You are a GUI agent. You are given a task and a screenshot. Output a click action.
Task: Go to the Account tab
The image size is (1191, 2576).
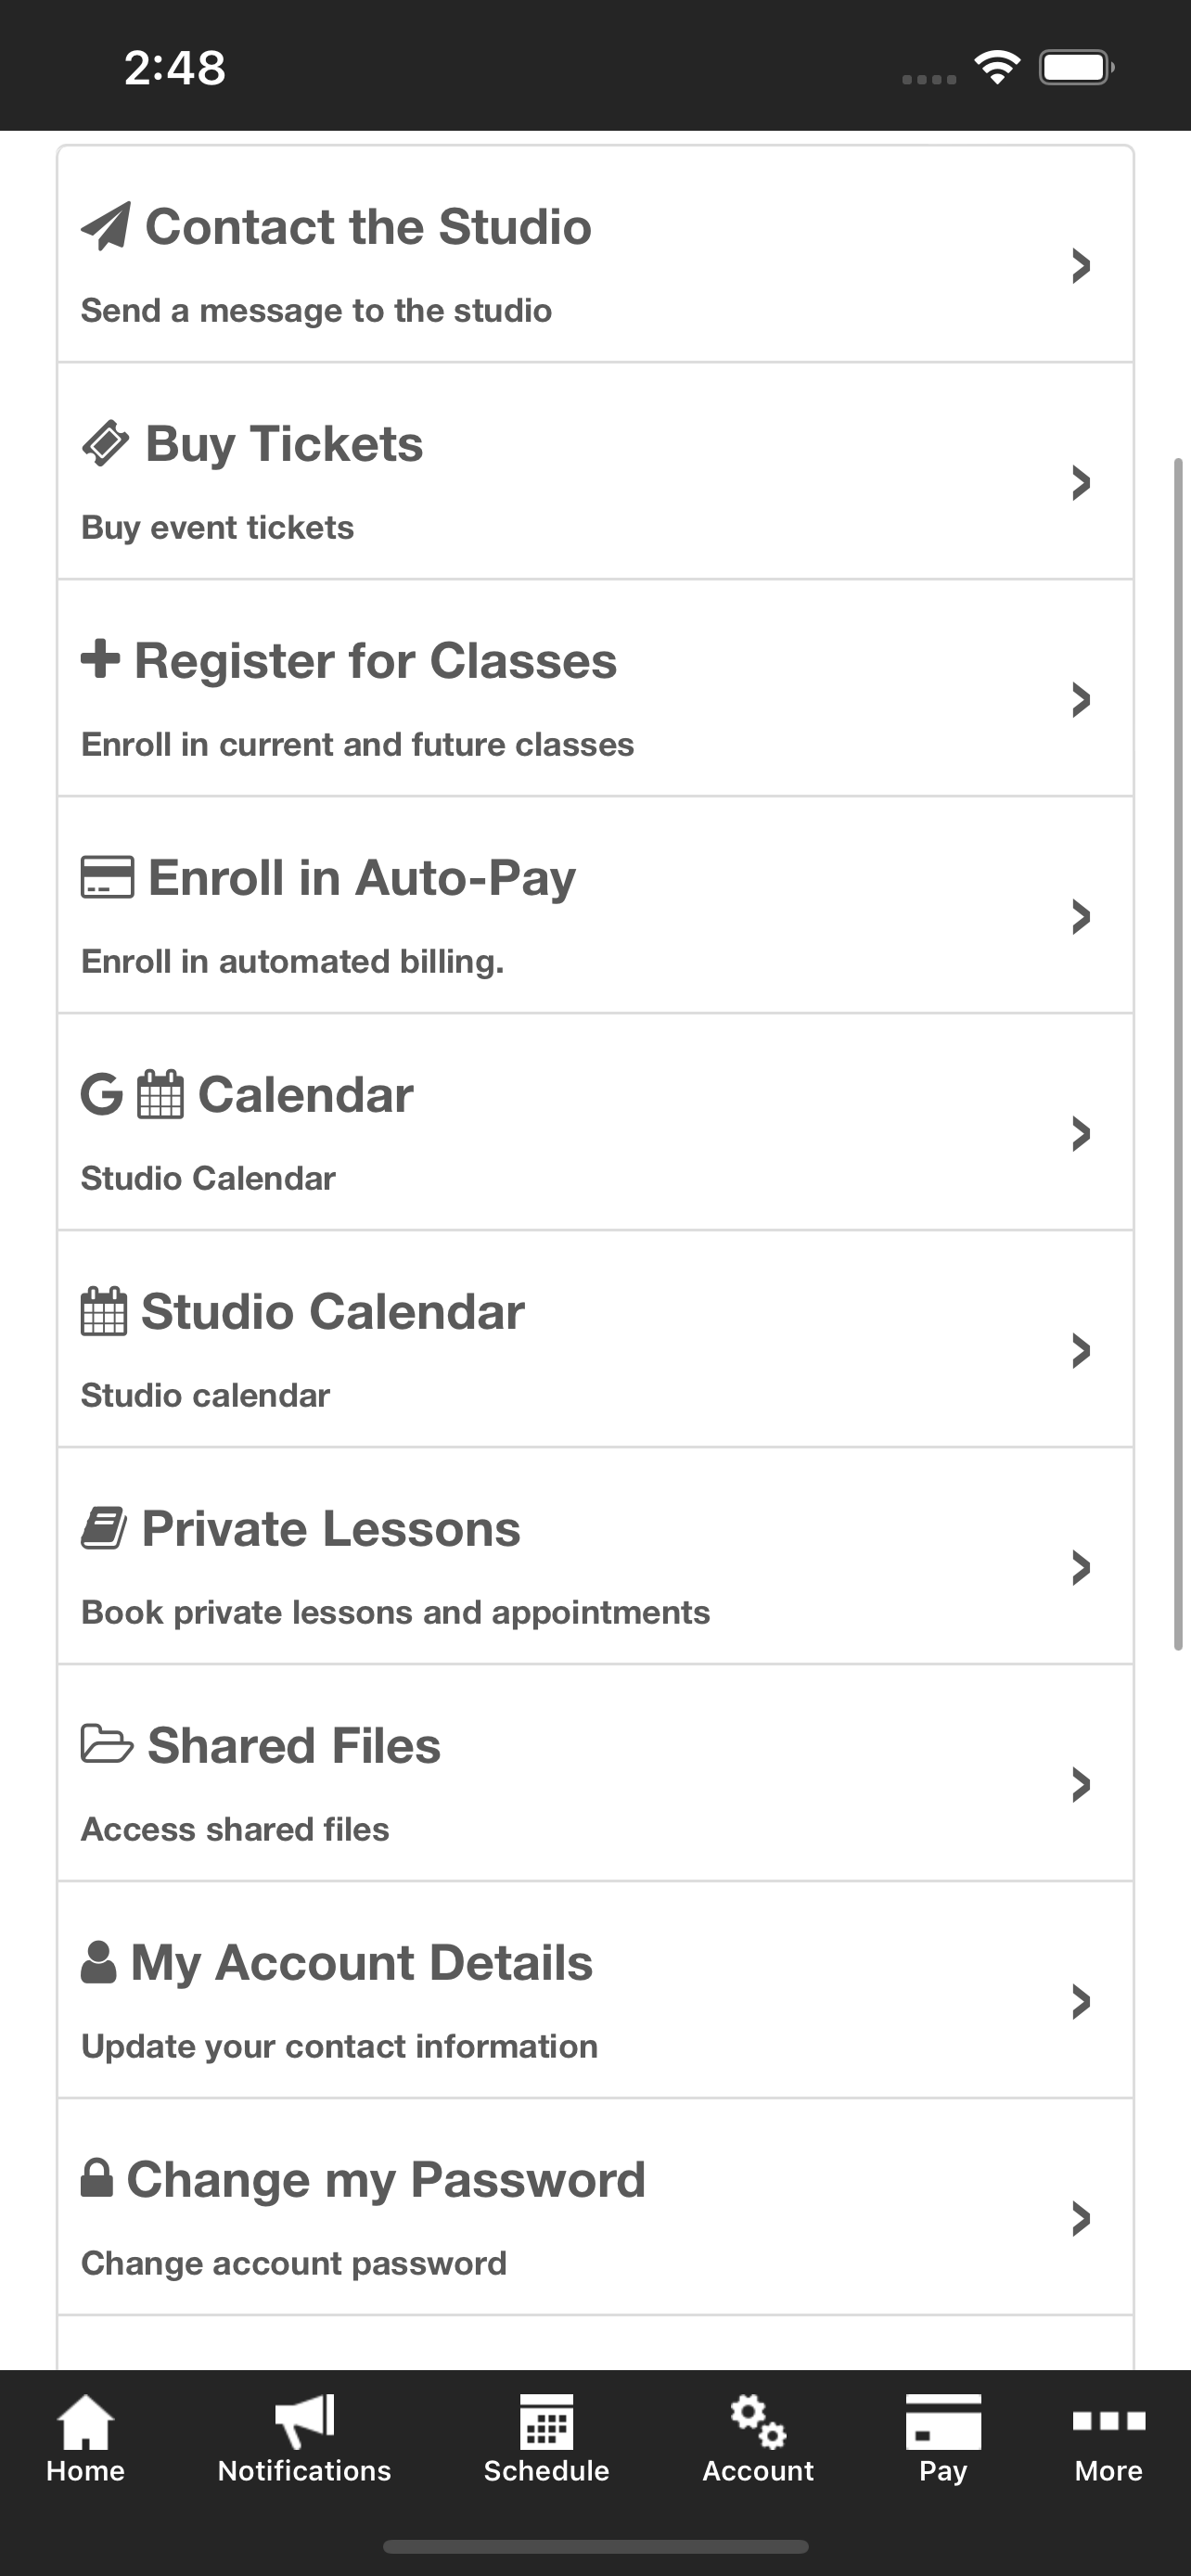pyautogui.click(x=758, y=2440)
